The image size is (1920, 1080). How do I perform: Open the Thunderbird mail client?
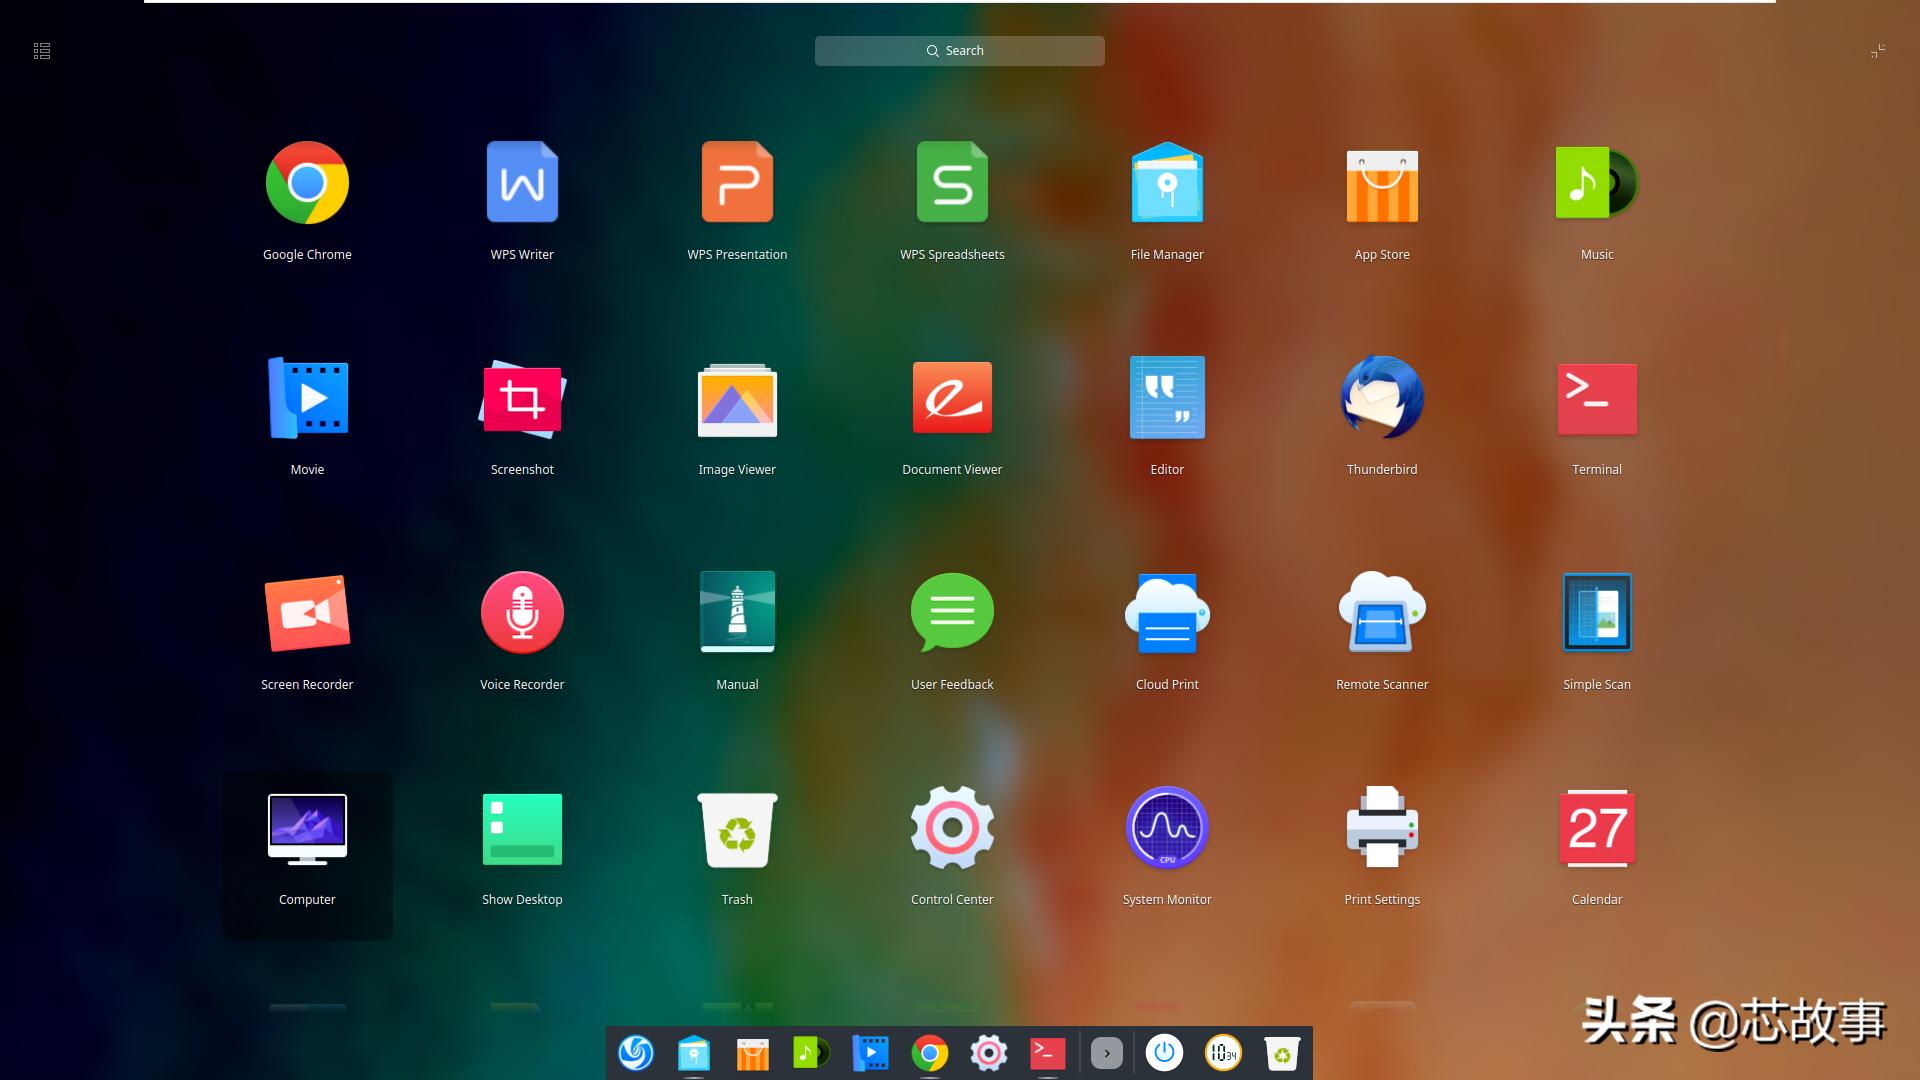pyautogui.click(x=1382, y=398)
